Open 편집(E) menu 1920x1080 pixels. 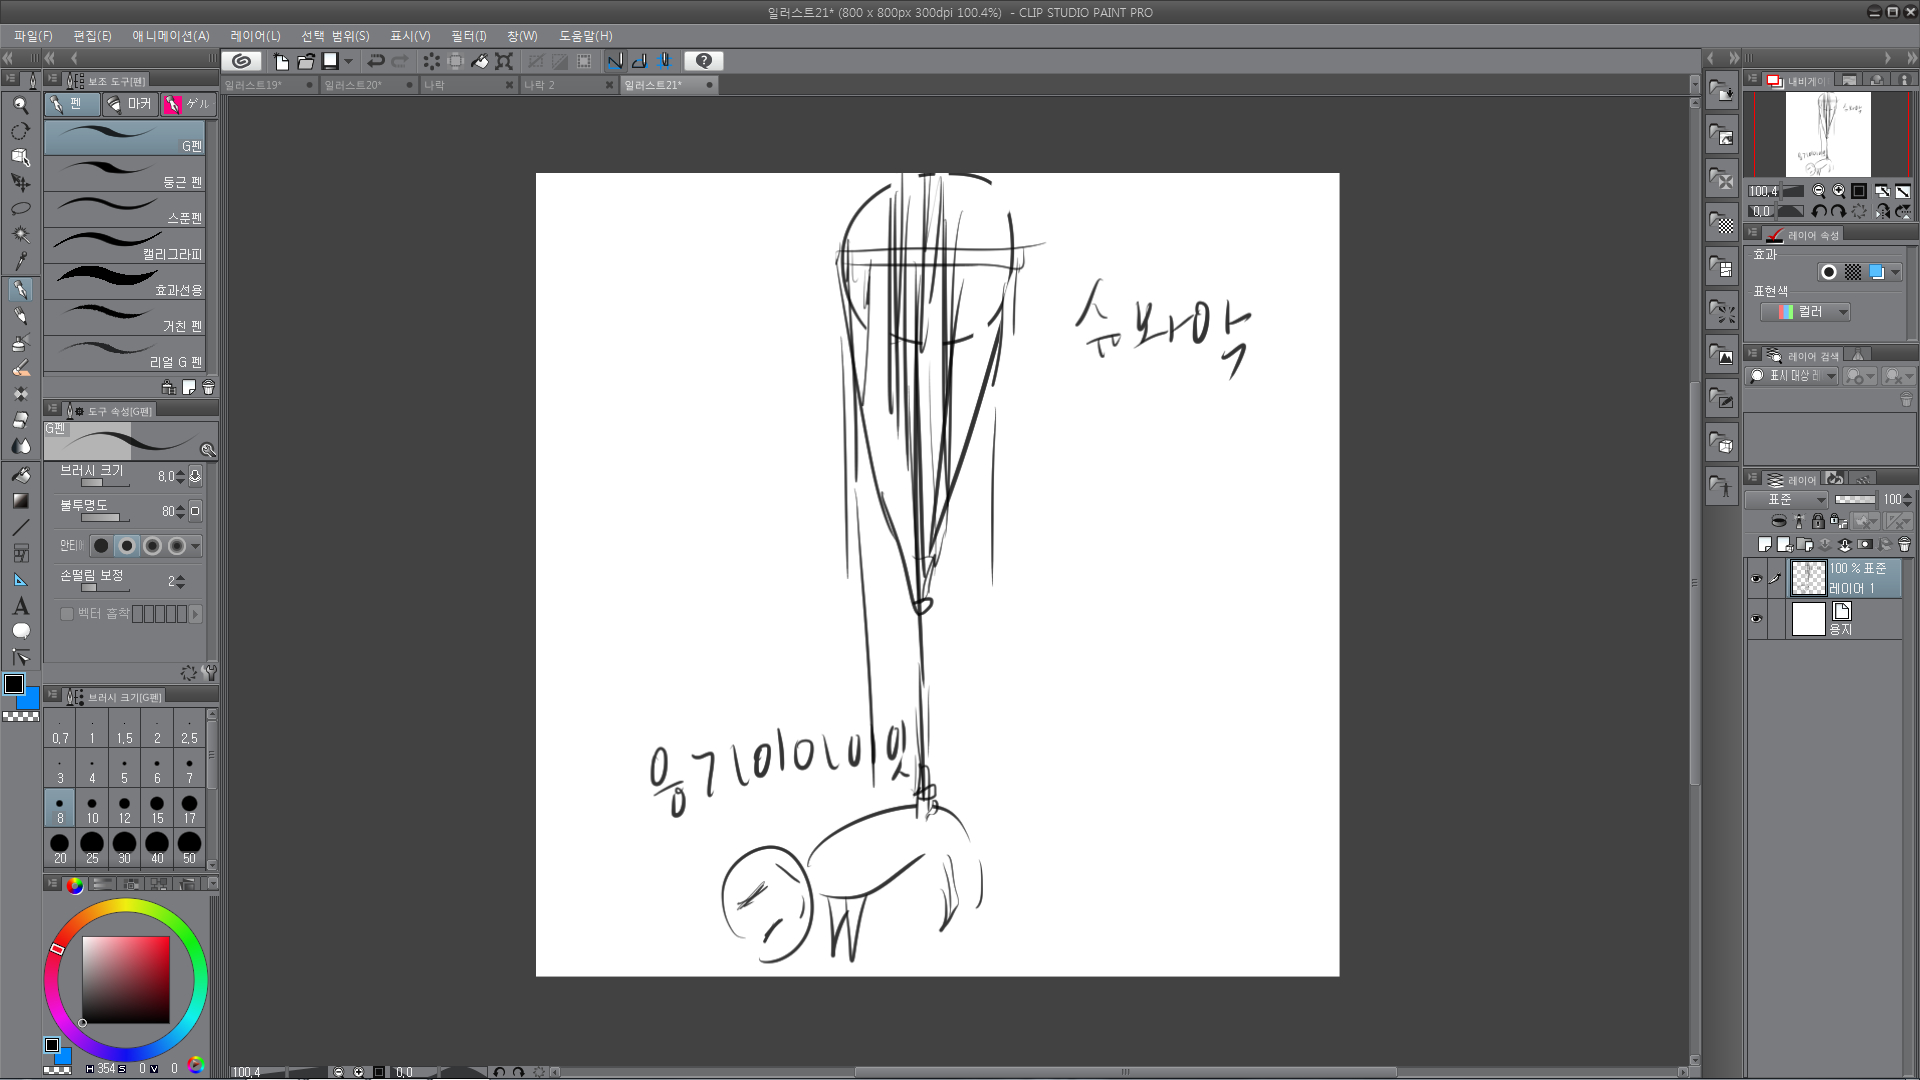[x=93, y=36]
